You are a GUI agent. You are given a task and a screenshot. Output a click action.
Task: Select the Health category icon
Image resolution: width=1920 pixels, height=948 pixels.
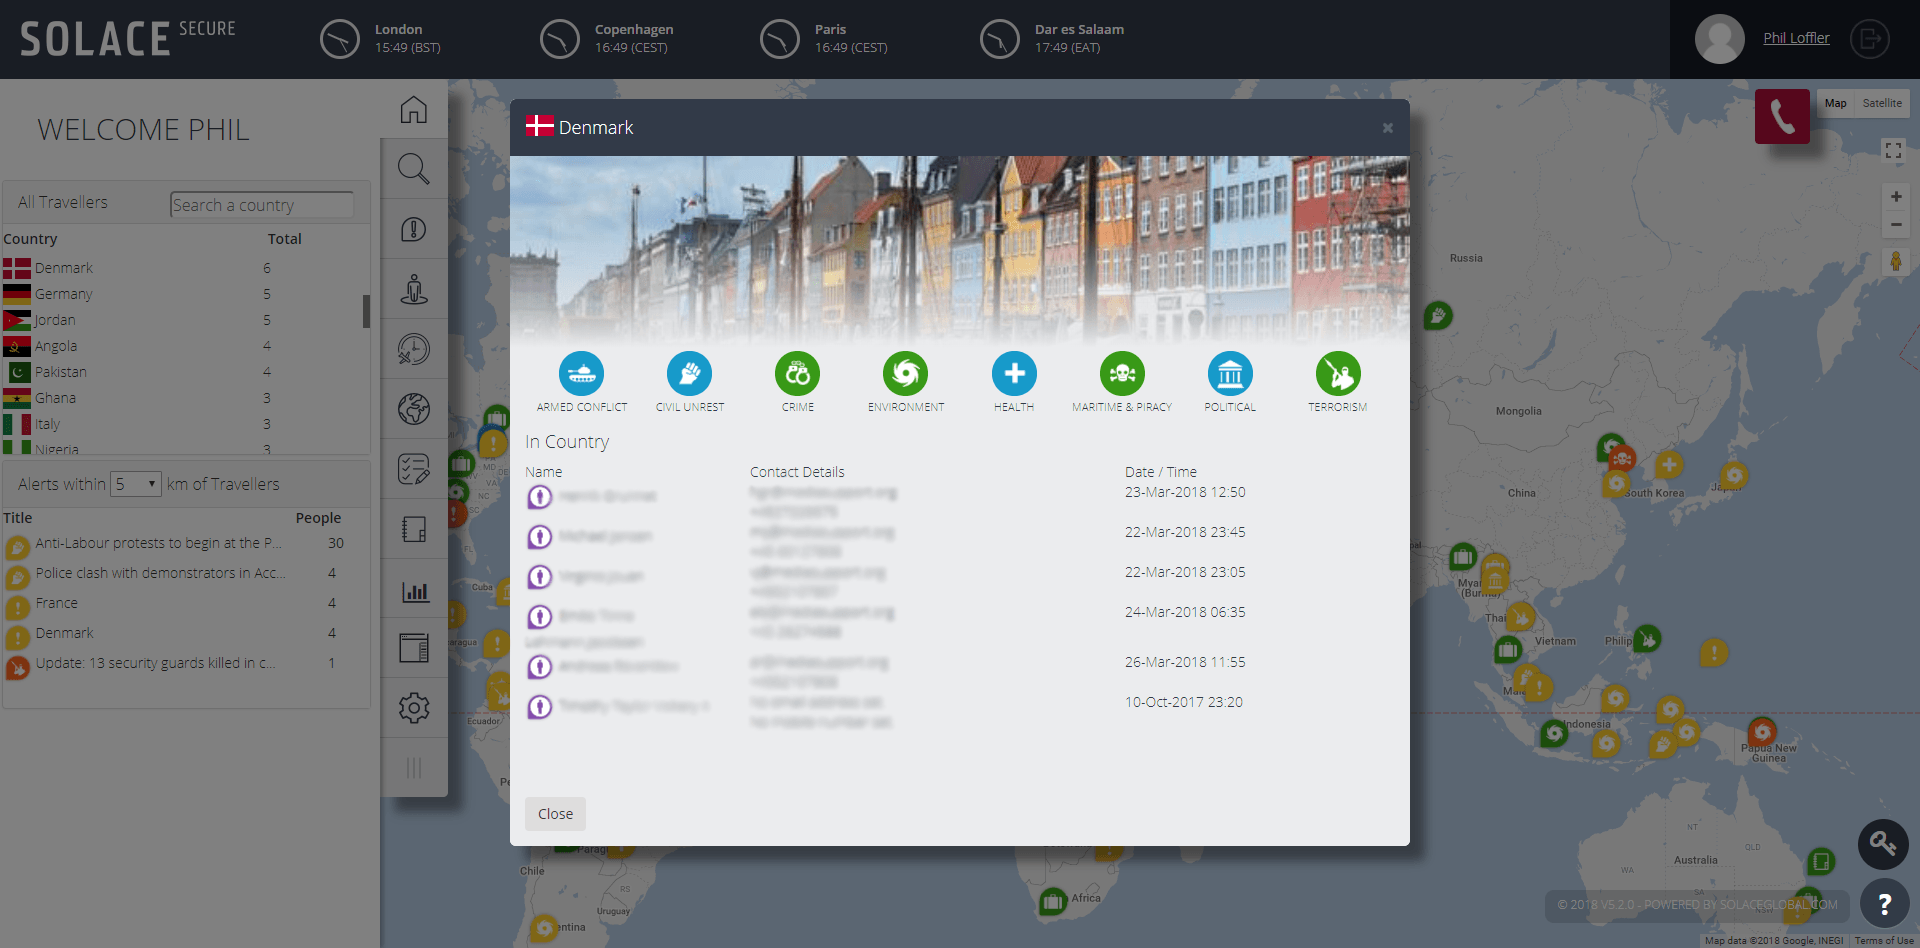coord(1014,374)
